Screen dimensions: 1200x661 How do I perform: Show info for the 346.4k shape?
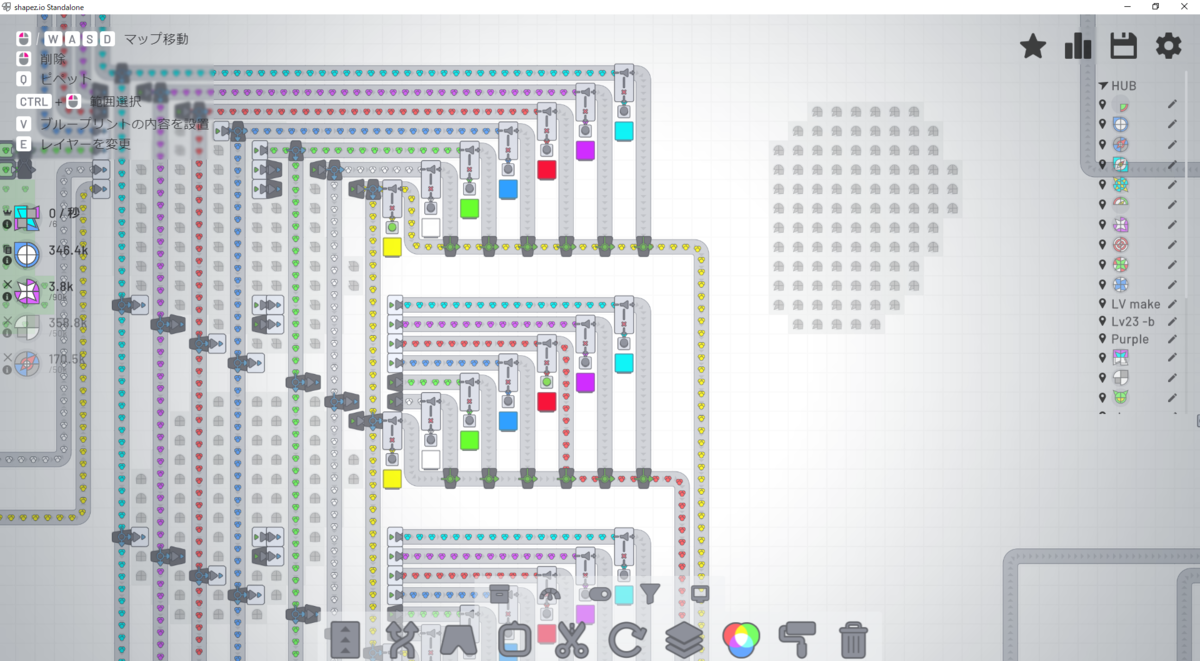point(7,260)
